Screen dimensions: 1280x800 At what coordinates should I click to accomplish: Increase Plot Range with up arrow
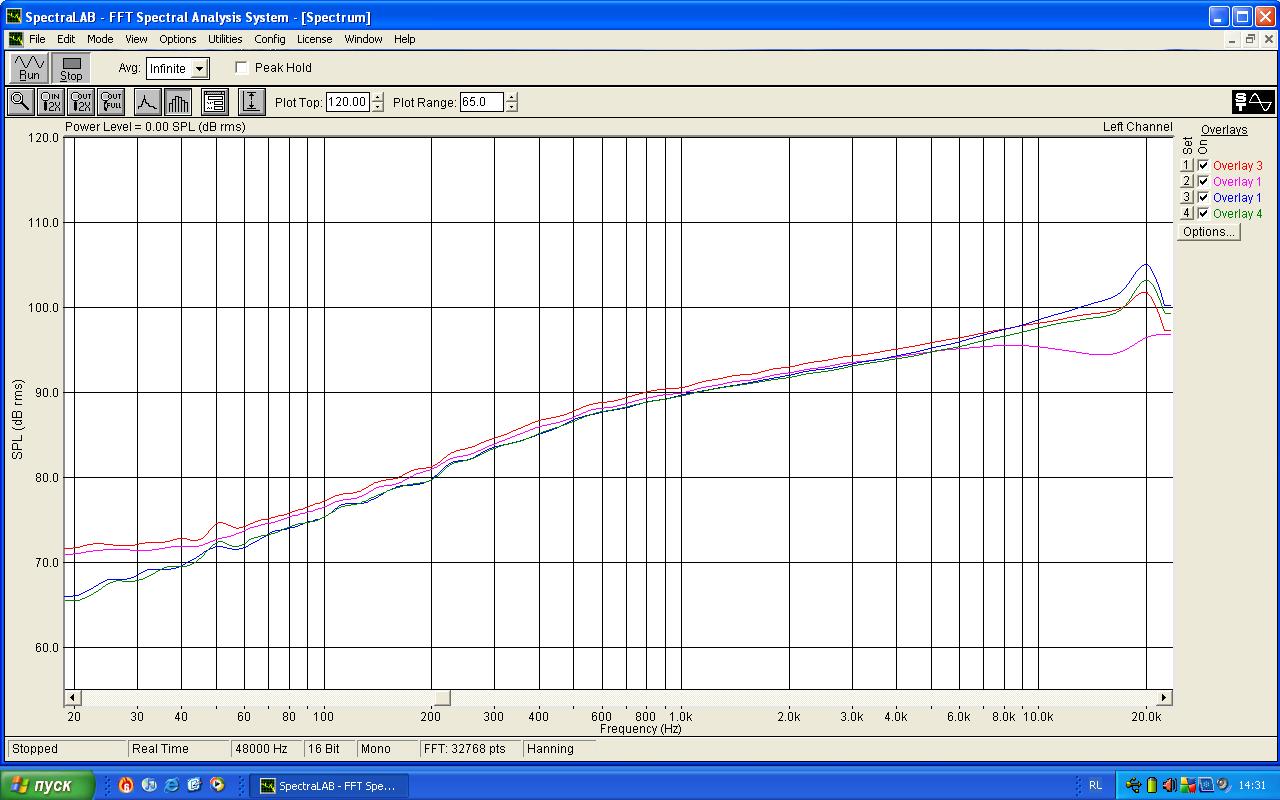pos(512,97)
